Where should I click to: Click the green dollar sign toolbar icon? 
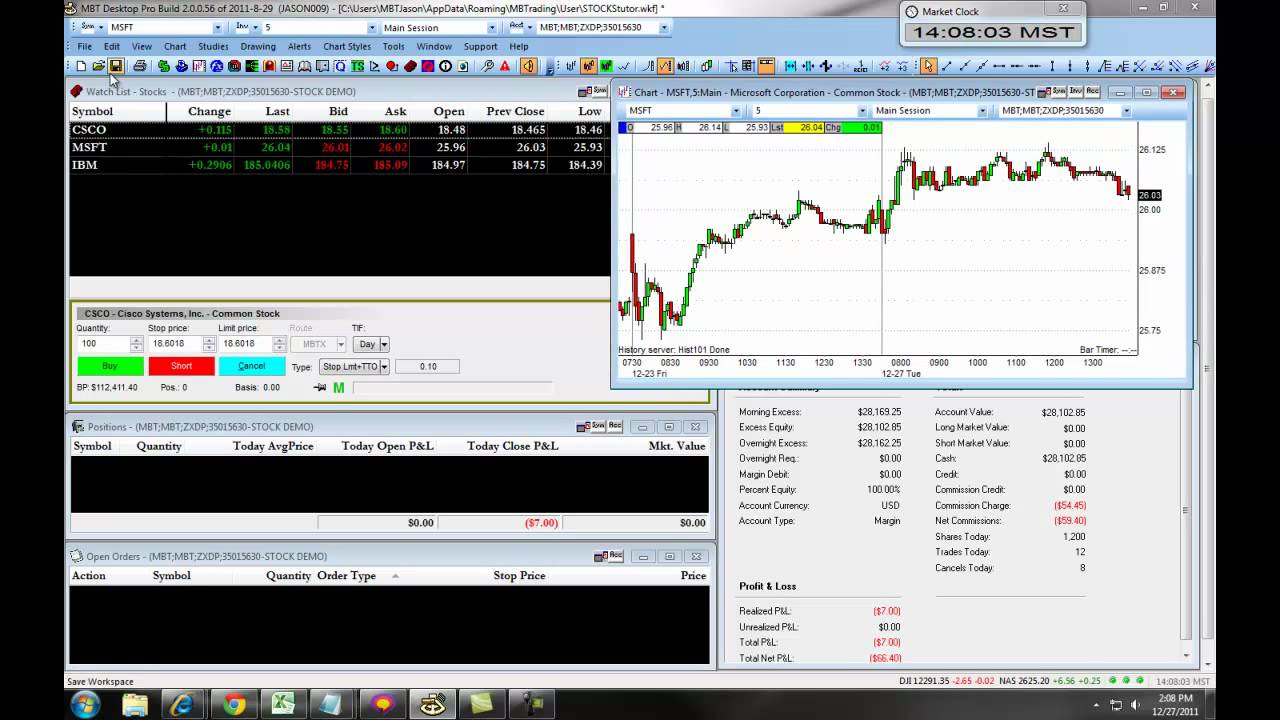163,66
